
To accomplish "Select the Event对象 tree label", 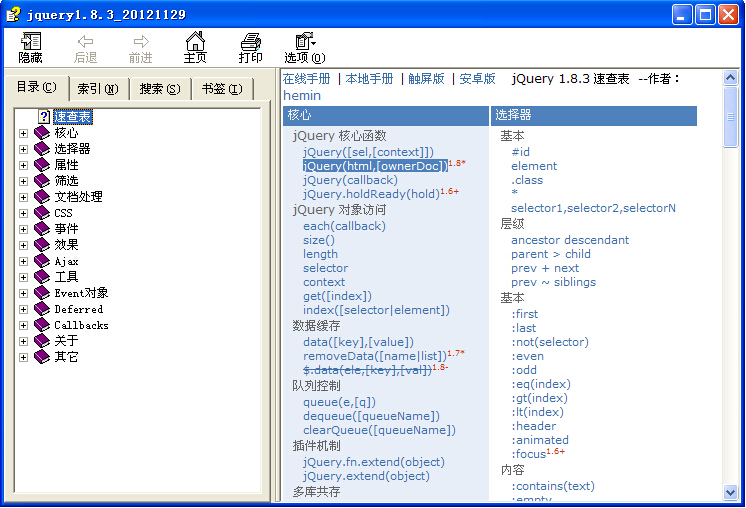I will (81, 293).
